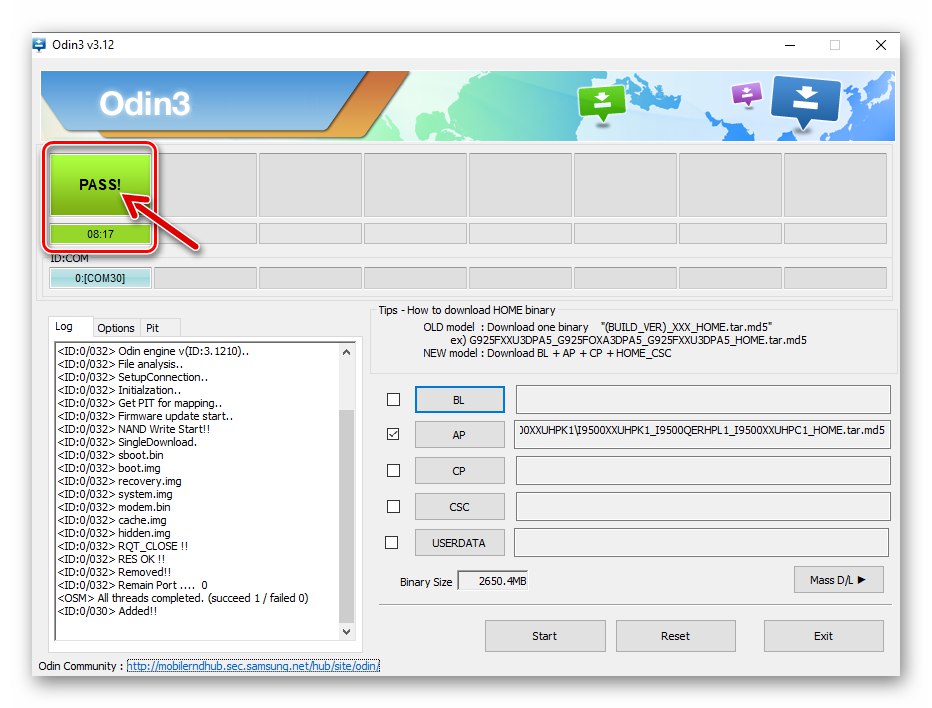Click the Start button

tap(545, 636)
